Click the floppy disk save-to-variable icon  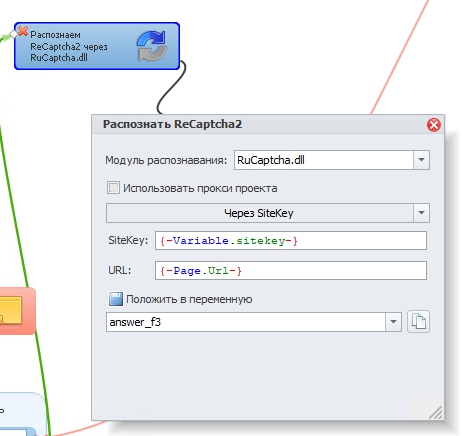116,299
